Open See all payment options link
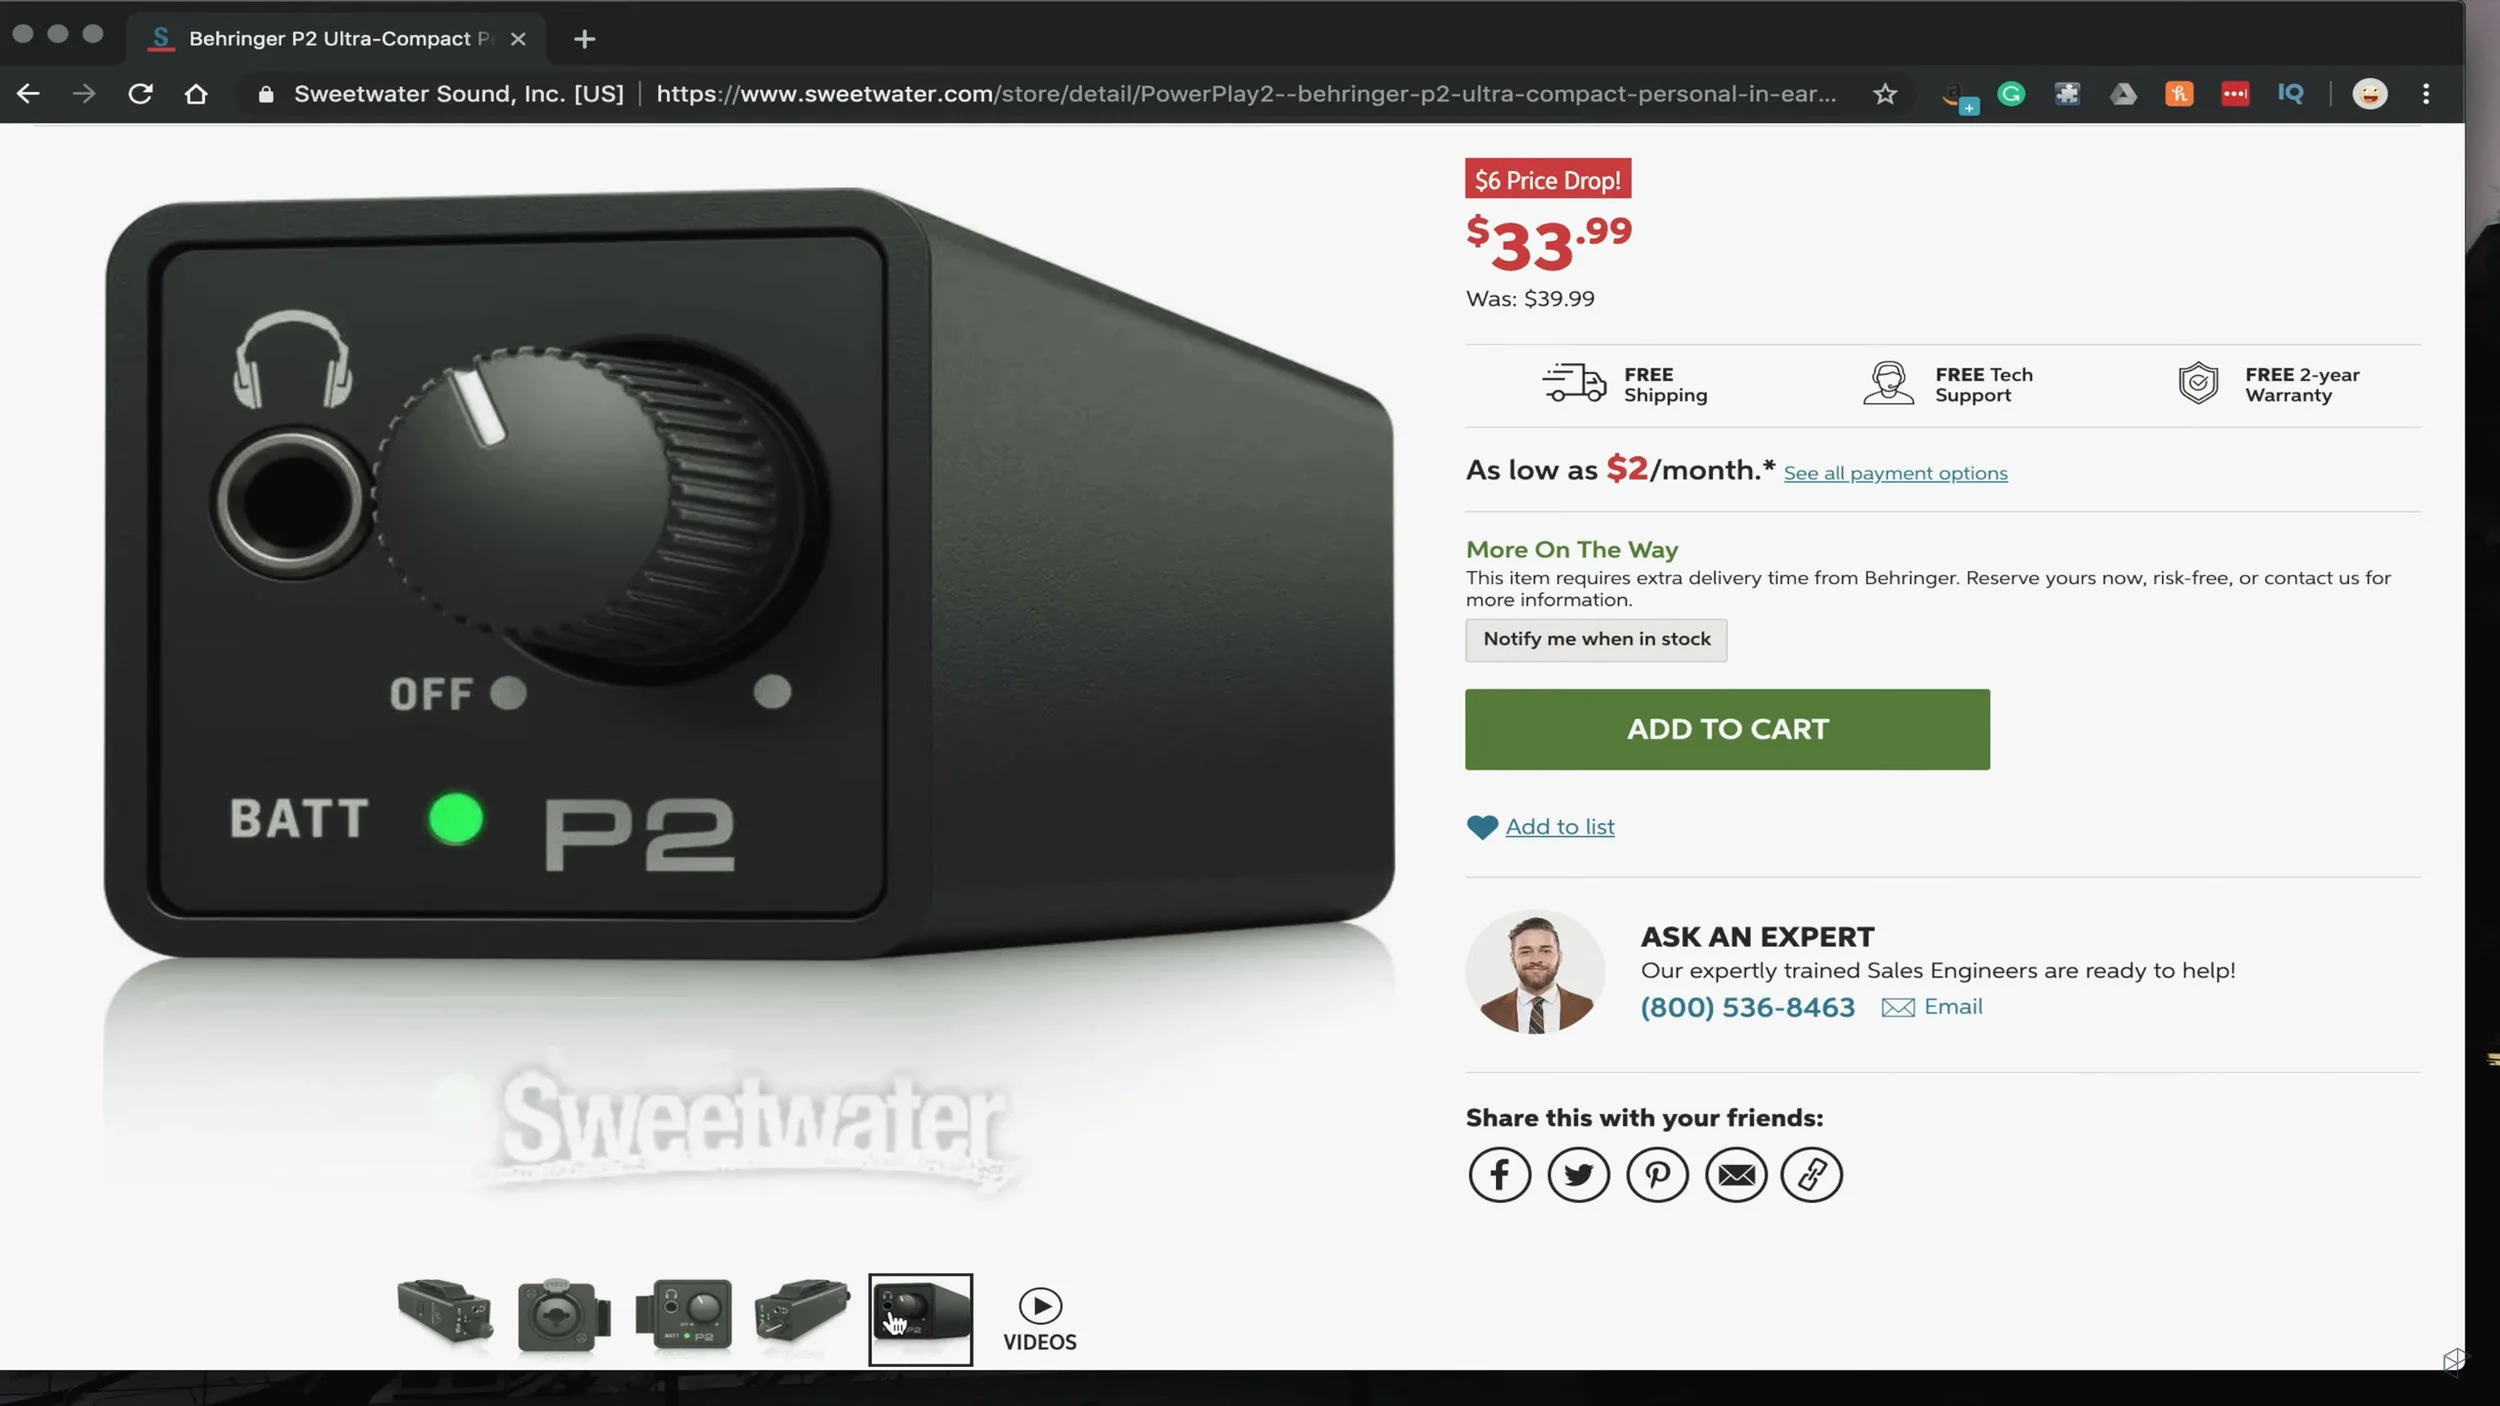2500x1406 pixels. [1895, 473]
